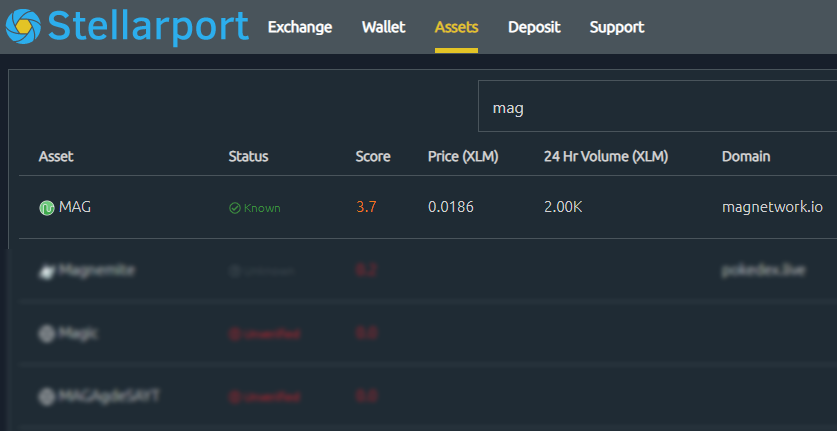Click the Known status label
This screenshot has width=837, height=431.
[x=262, y=208]
